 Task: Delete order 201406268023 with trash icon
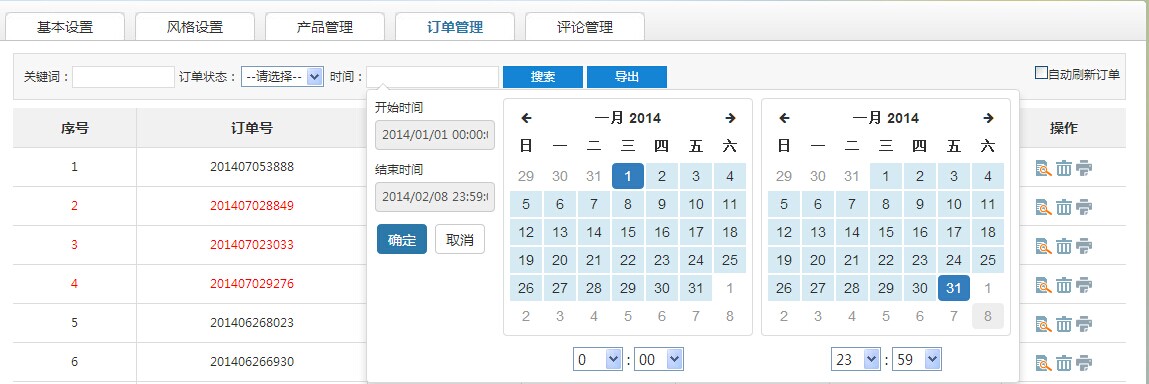tap(1064, 324)
